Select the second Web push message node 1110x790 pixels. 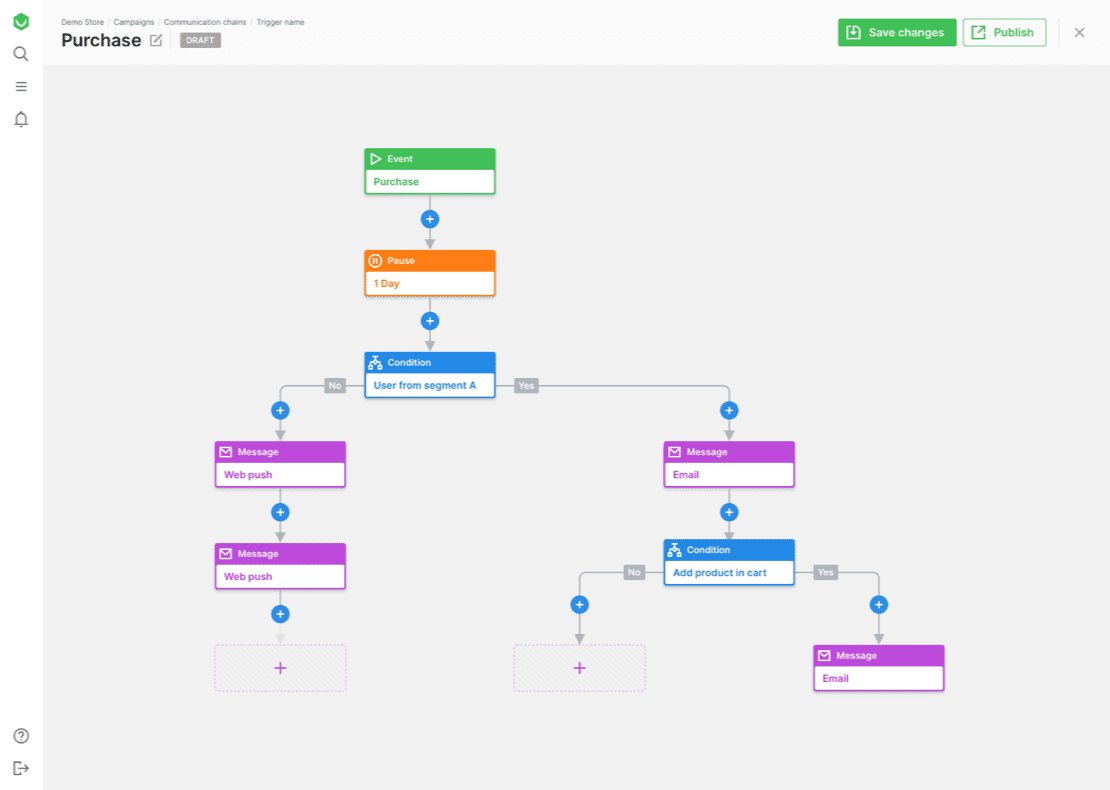(x=280, y=566)
